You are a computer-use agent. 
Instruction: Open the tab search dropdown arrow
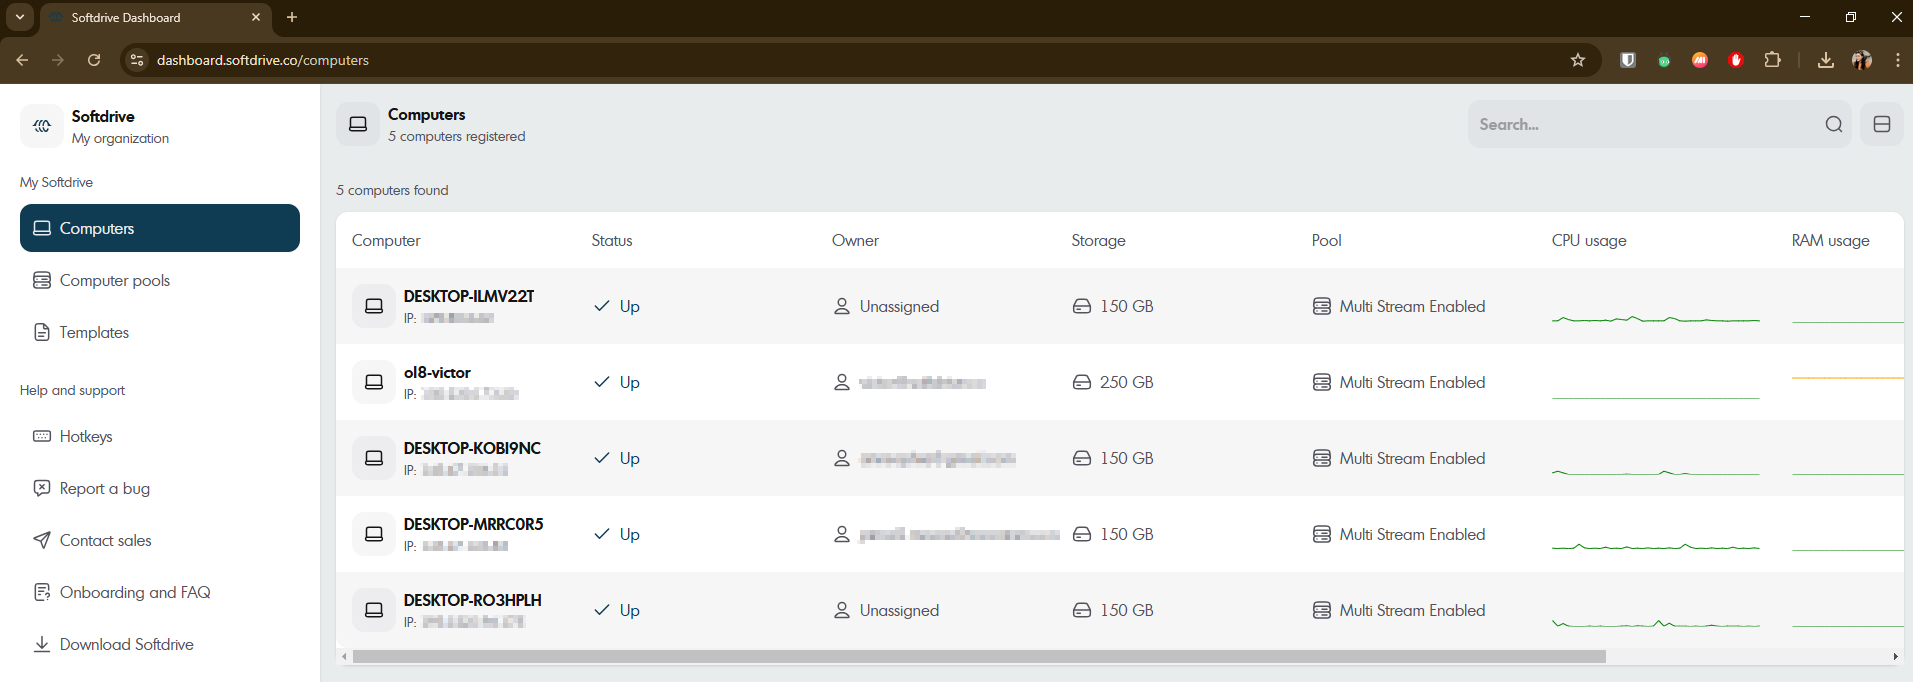click(x=19, y=17)
